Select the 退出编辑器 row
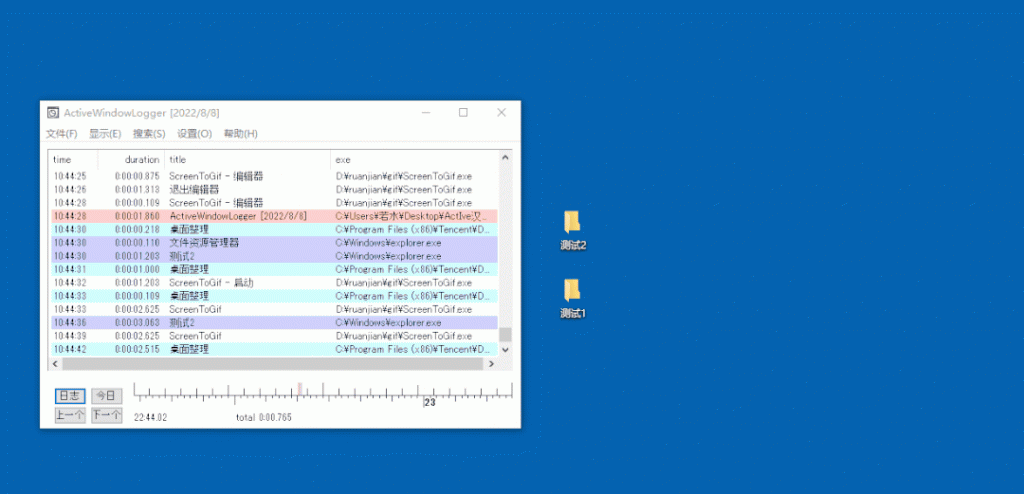The height and width of the screenshot is (494, 1024). [274, 189]
